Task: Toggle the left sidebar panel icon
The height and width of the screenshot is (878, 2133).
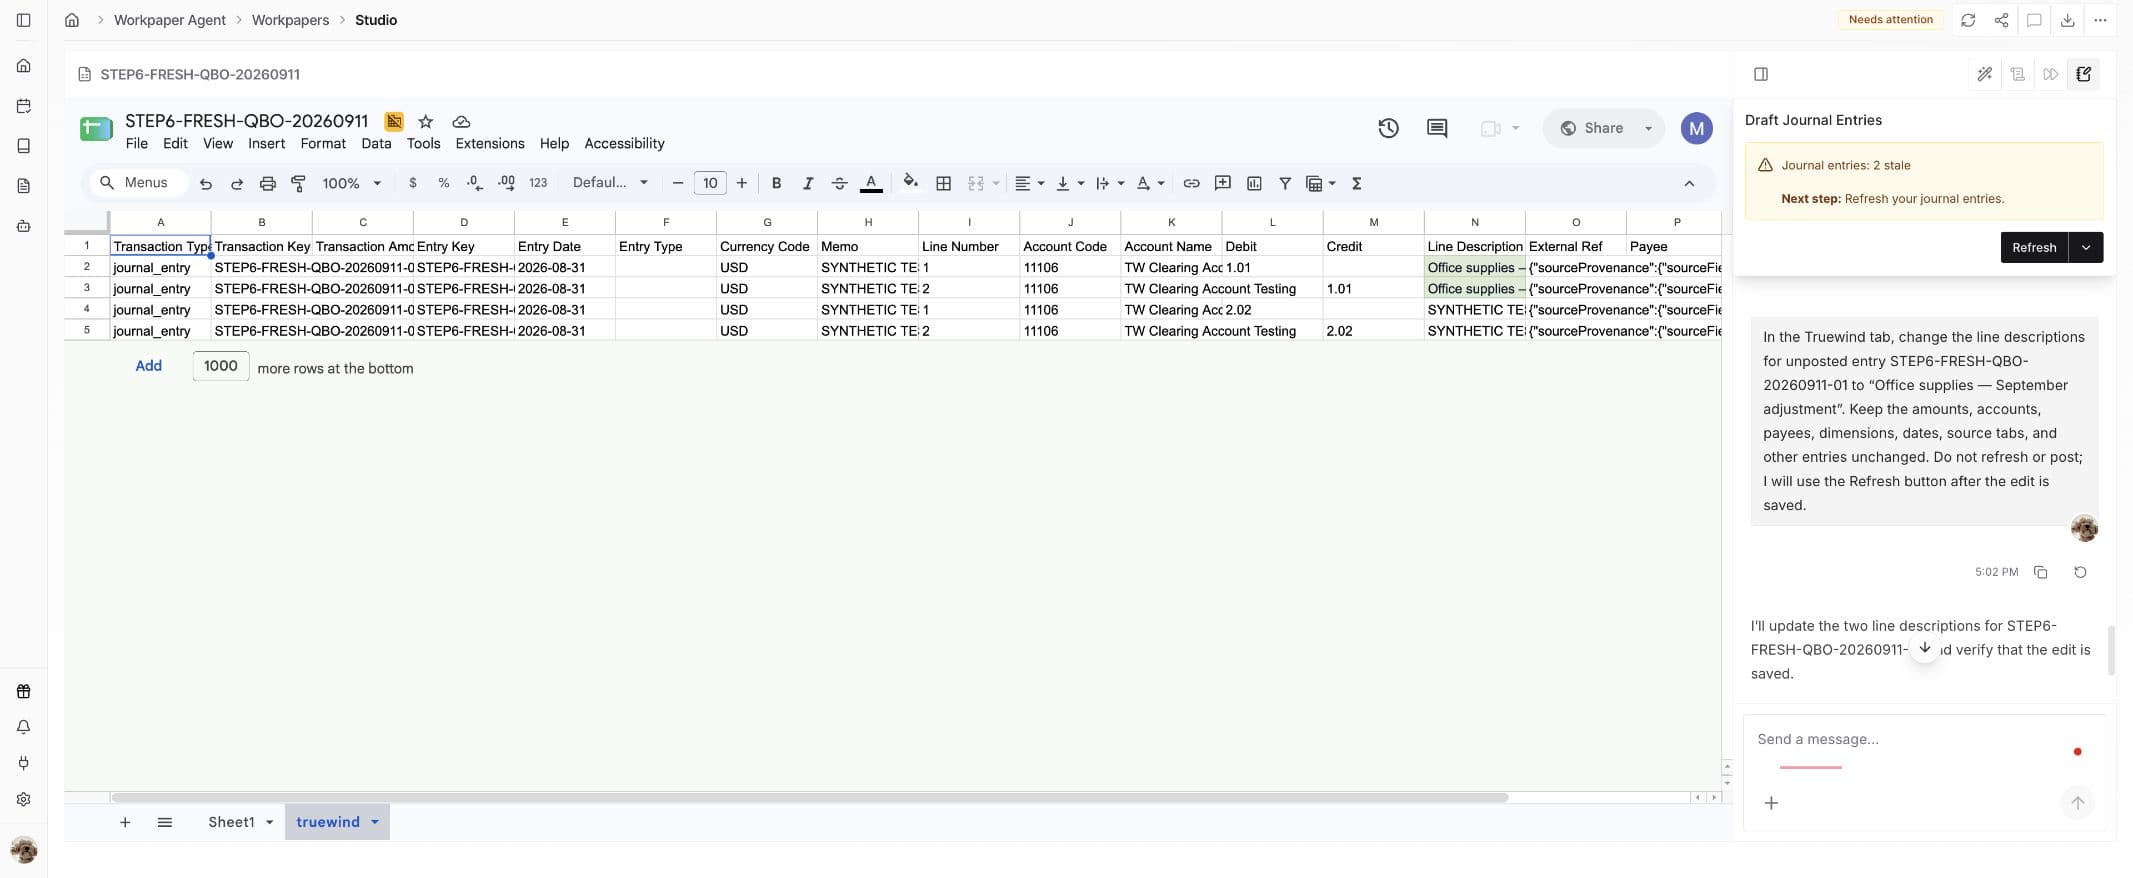Action: [24, 20]
